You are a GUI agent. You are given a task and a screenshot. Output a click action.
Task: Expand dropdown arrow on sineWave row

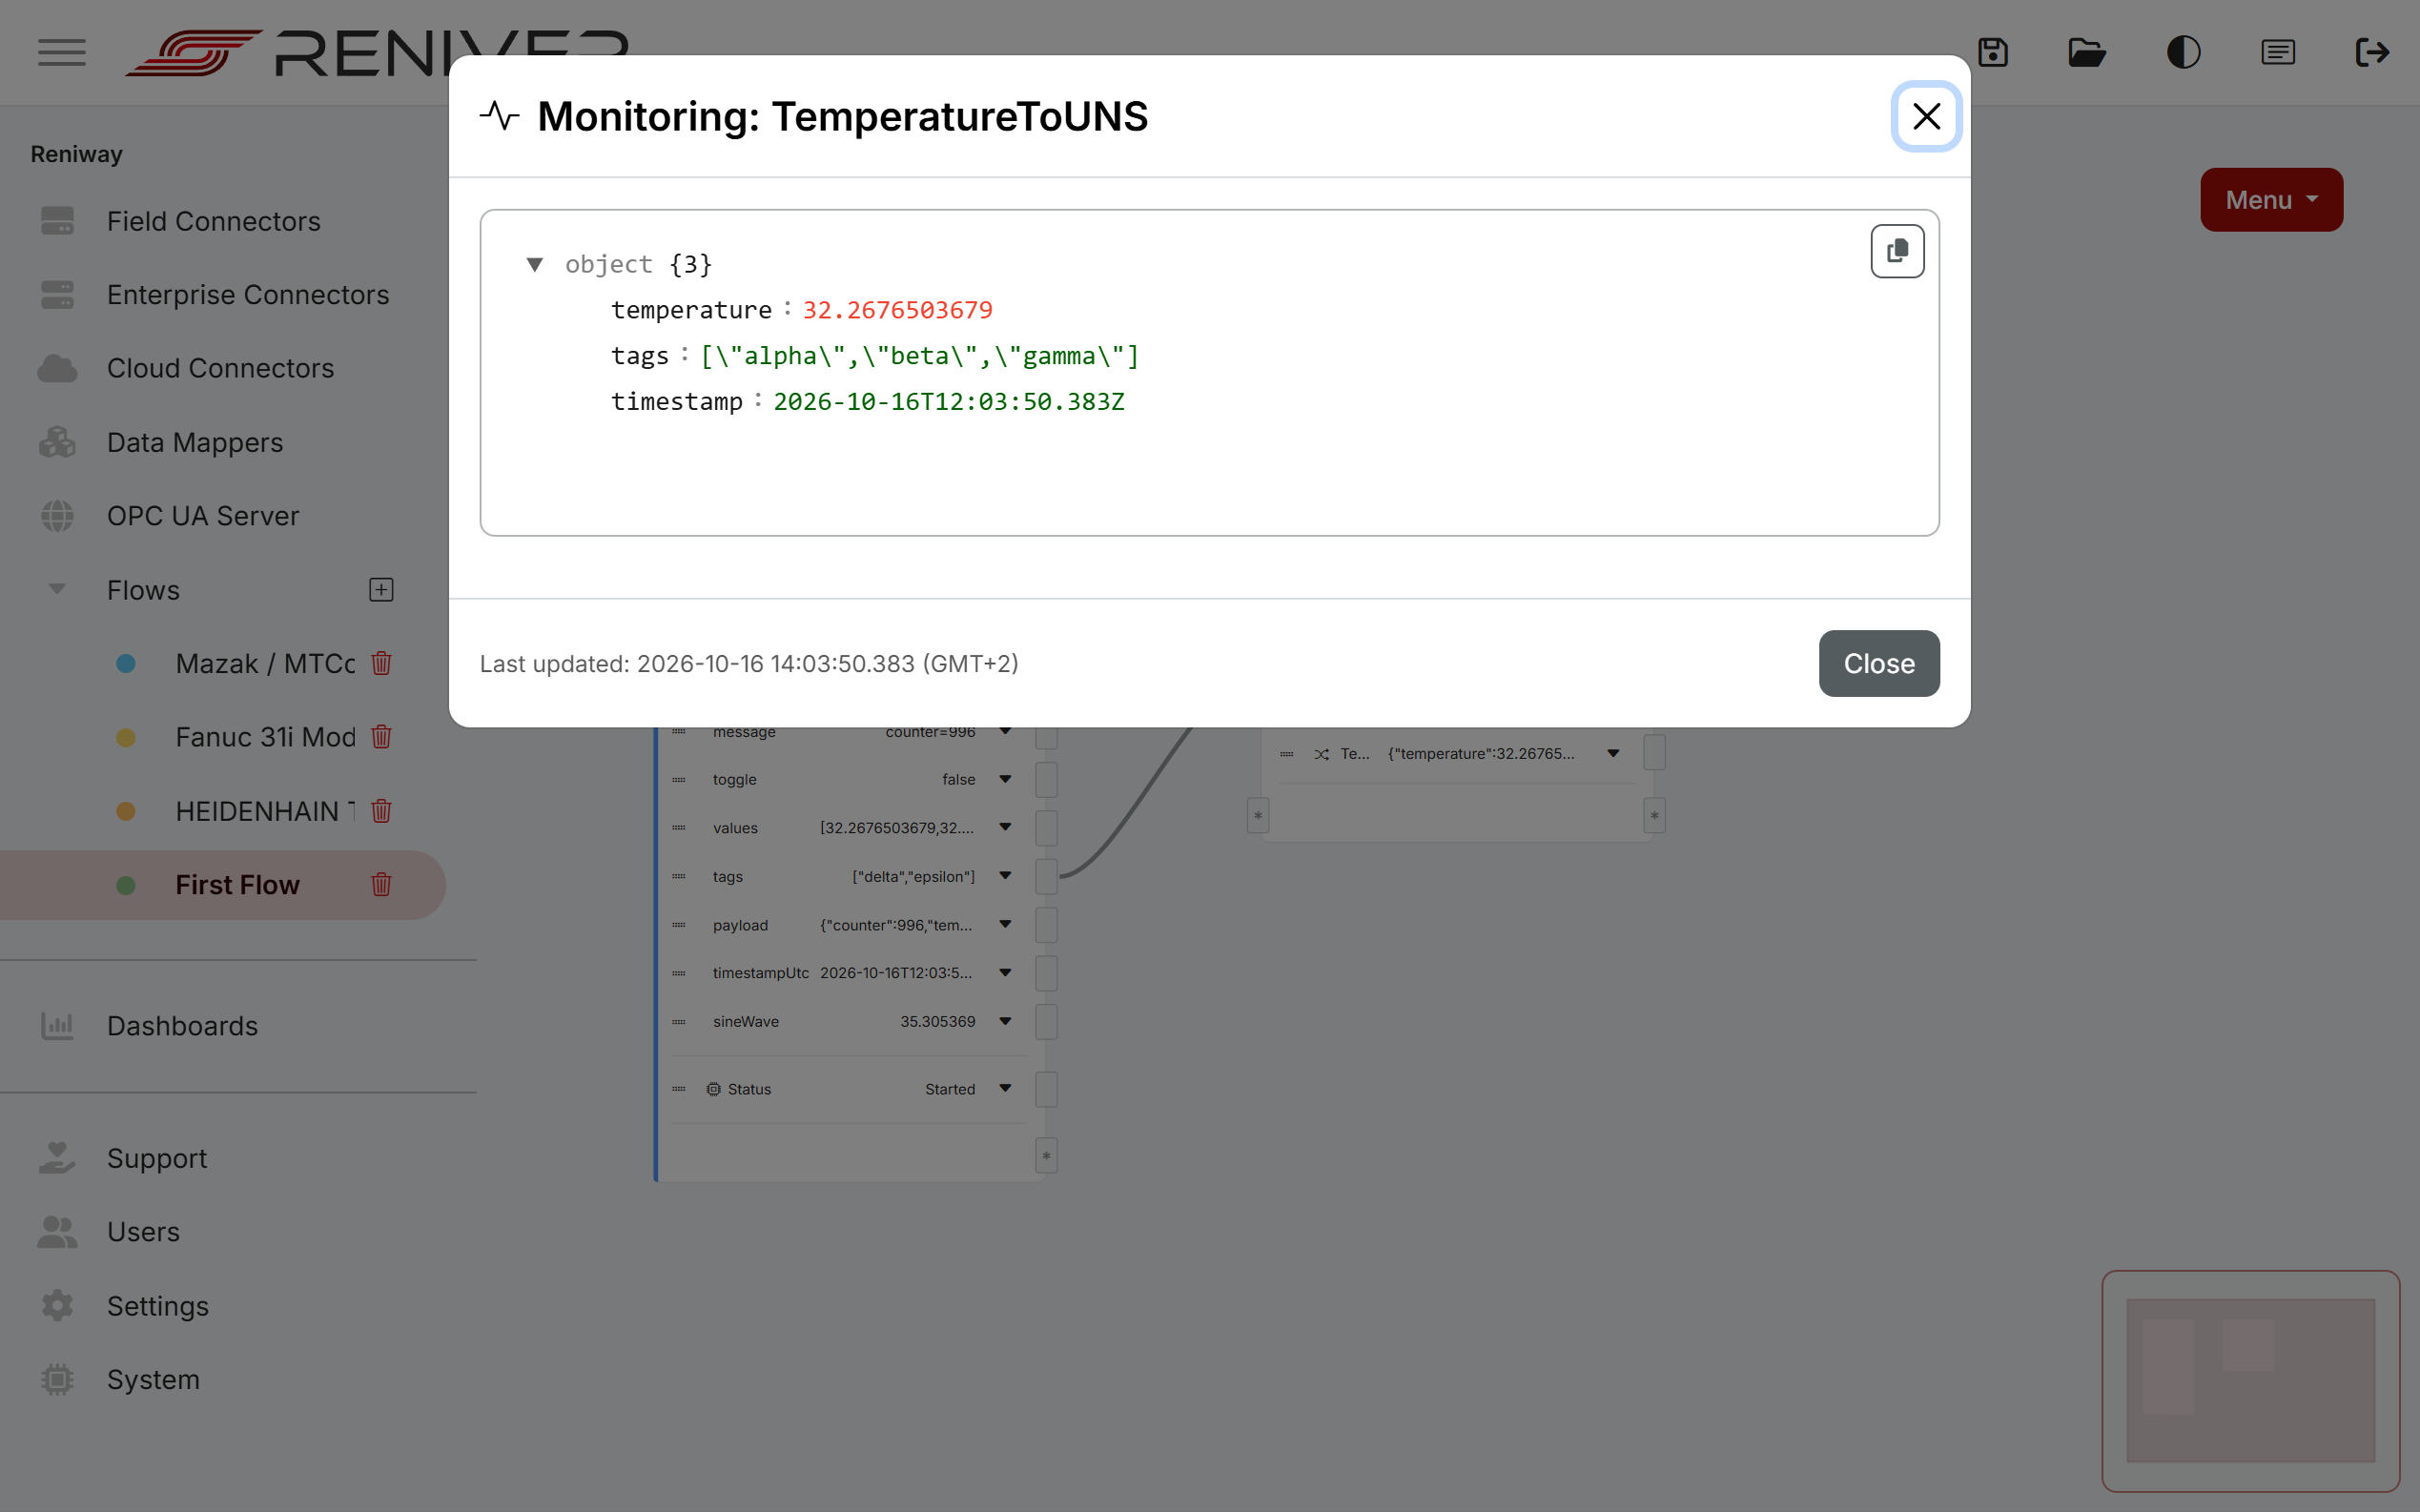(1005, 1021)
